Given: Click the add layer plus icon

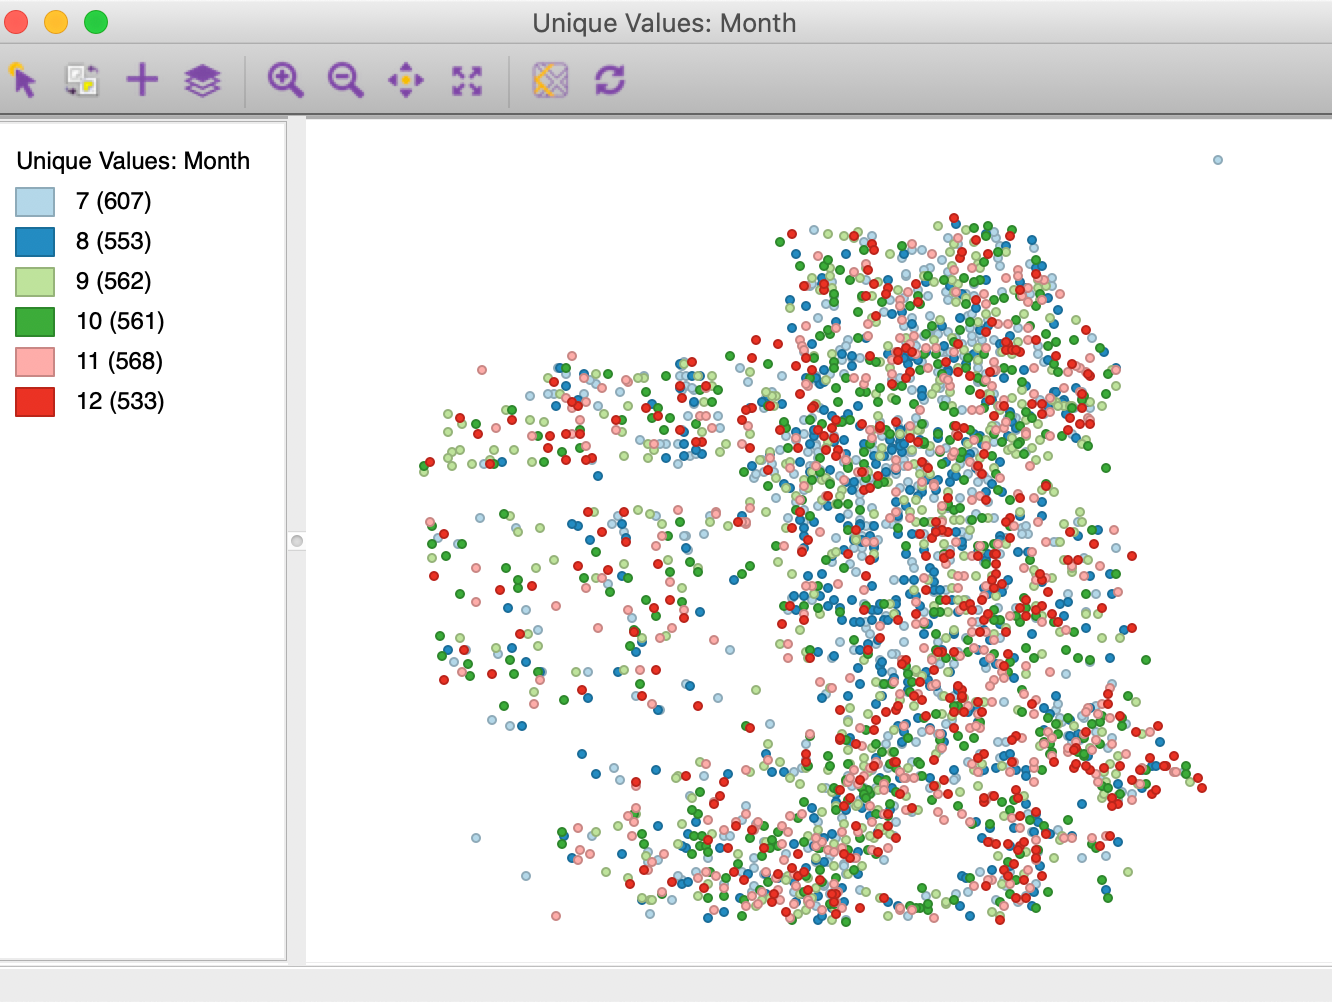Looking at the screenshot, I should pyautogui.click(x=142, y=80).
